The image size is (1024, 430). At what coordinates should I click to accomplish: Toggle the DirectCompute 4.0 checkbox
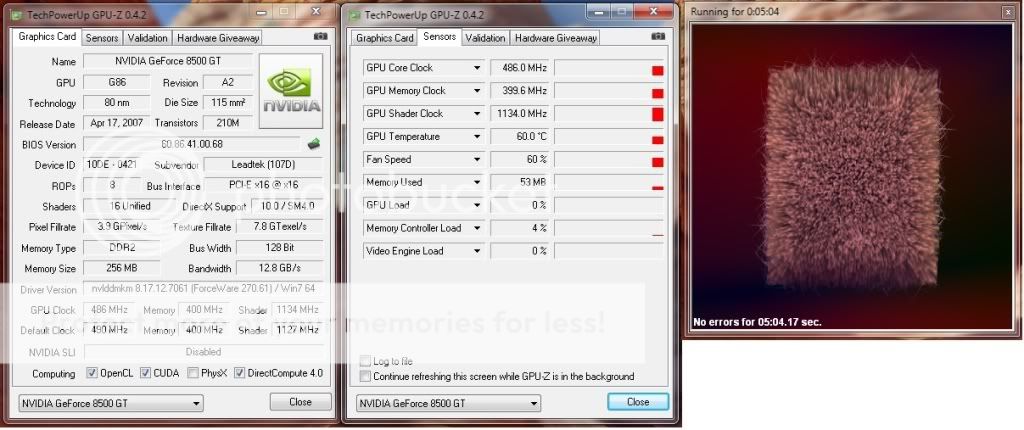(240, 373)
